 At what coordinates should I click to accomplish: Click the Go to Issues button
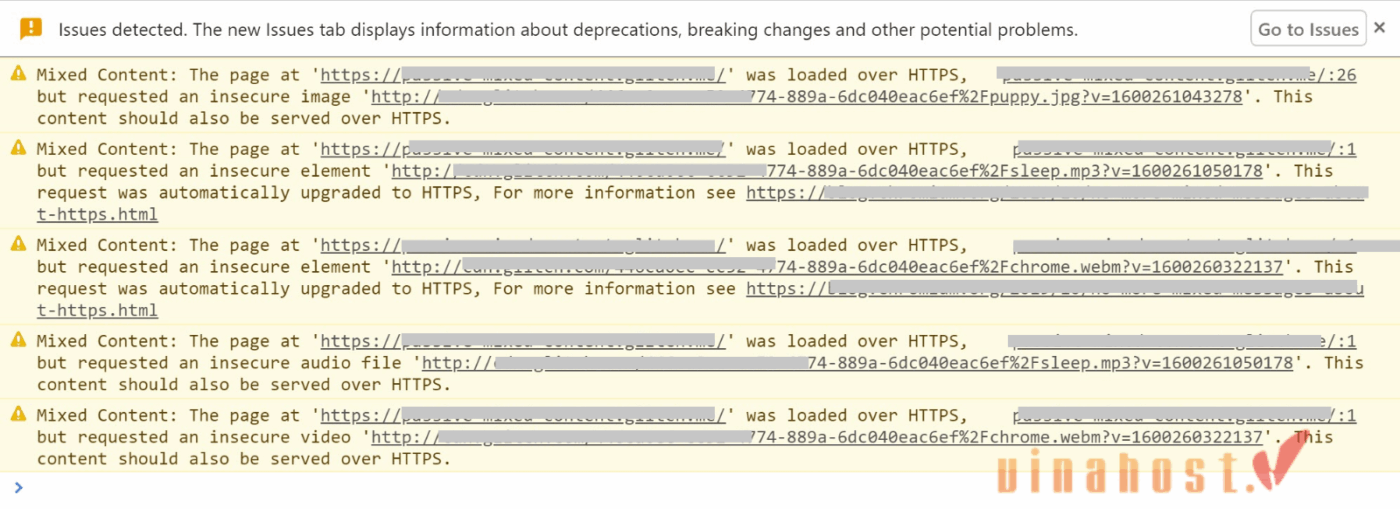1308,29
